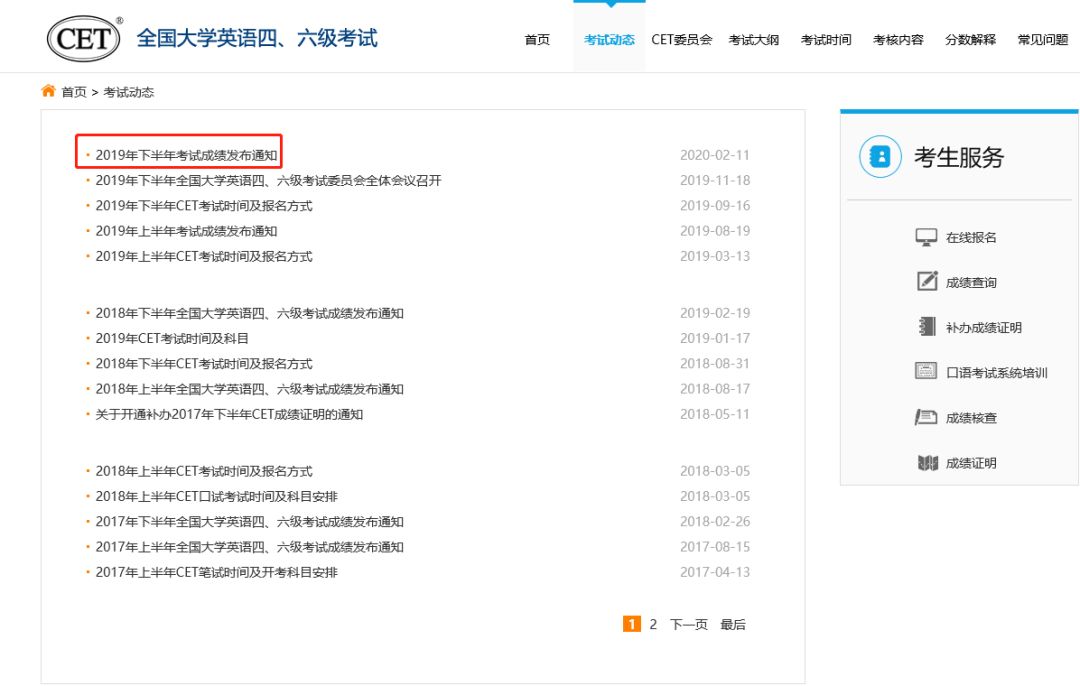1080x686 pixels.
Task: Click the home icon in the breadcrumb
Action: click(47, 90)
